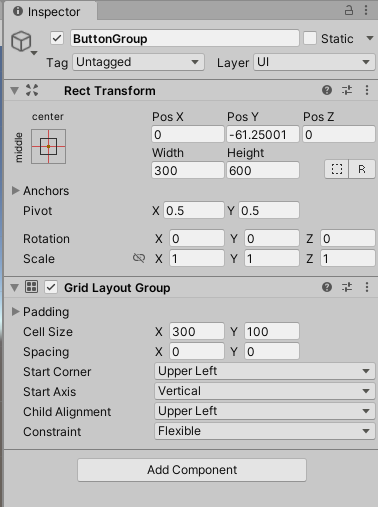This screenshot has width=378, height=507.
Task: Open Grid Layout Group presets slider icon
Action: [347, 287]
